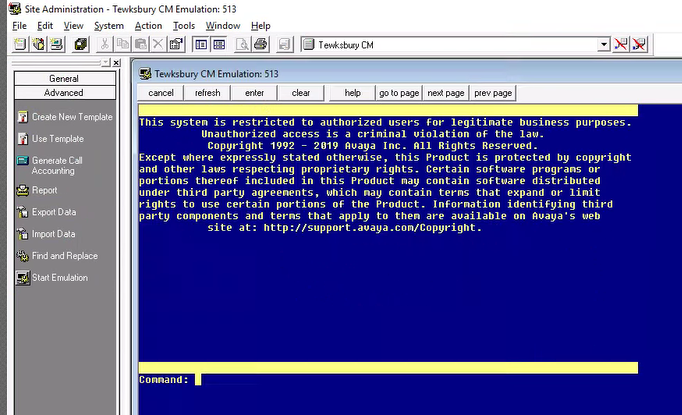The image size is (682, 415).
Task: Switch to the General tab
Action: click(65, 79)
